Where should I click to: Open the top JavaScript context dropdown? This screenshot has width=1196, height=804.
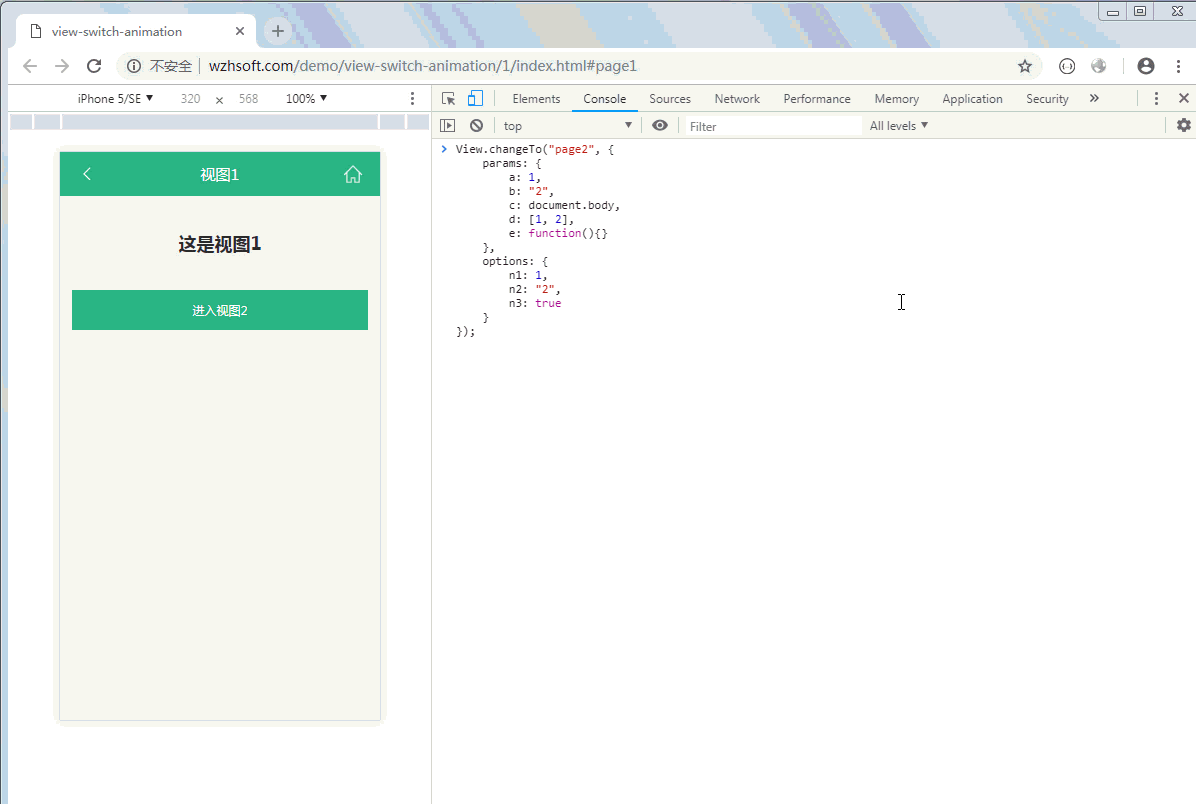[x=568, y=125]
